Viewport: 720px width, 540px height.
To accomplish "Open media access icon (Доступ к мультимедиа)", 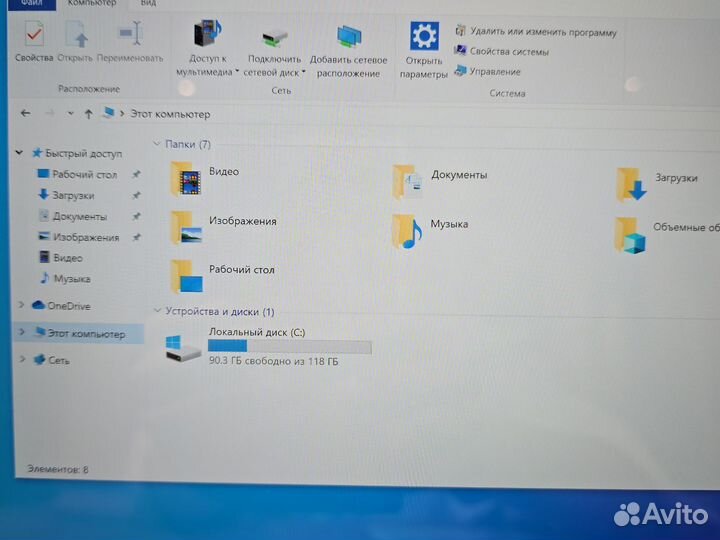I will [208, 34].
